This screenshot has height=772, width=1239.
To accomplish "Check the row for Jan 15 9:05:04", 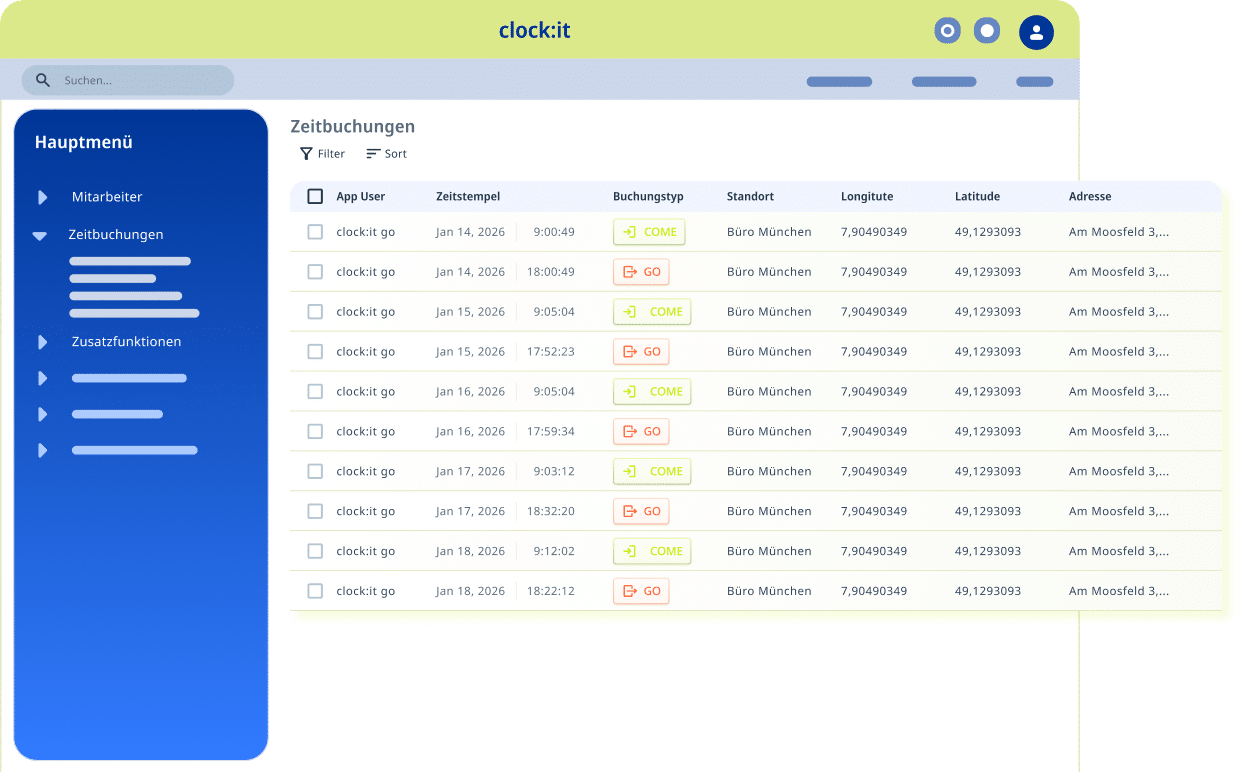I will pos(315,312).
